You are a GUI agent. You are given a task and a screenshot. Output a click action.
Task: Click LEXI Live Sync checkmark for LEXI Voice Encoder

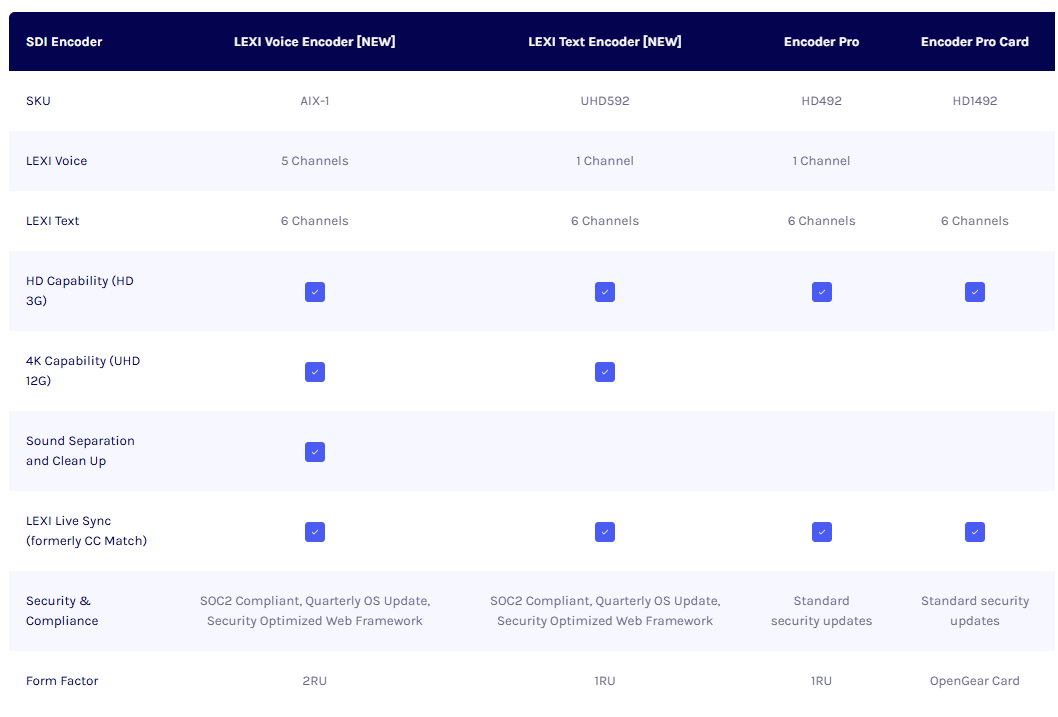(x=314, y=532)
